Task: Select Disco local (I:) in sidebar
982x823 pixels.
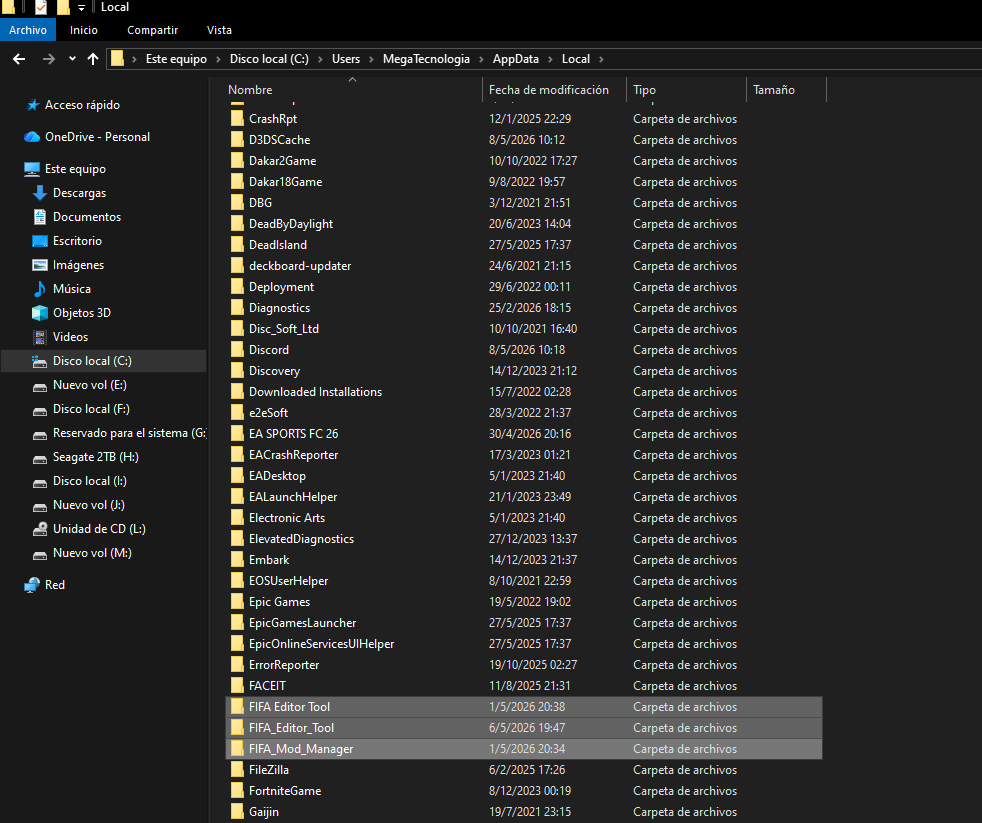Action: click(90, 481)
